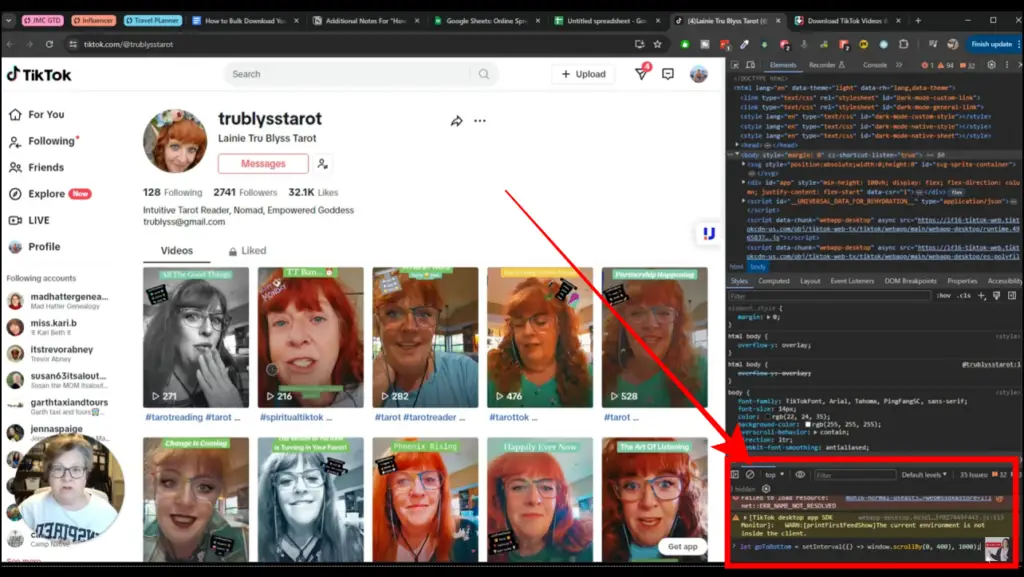Expand the head element node
Viewport: 1024px width, 577px height.
click(737, 145)
